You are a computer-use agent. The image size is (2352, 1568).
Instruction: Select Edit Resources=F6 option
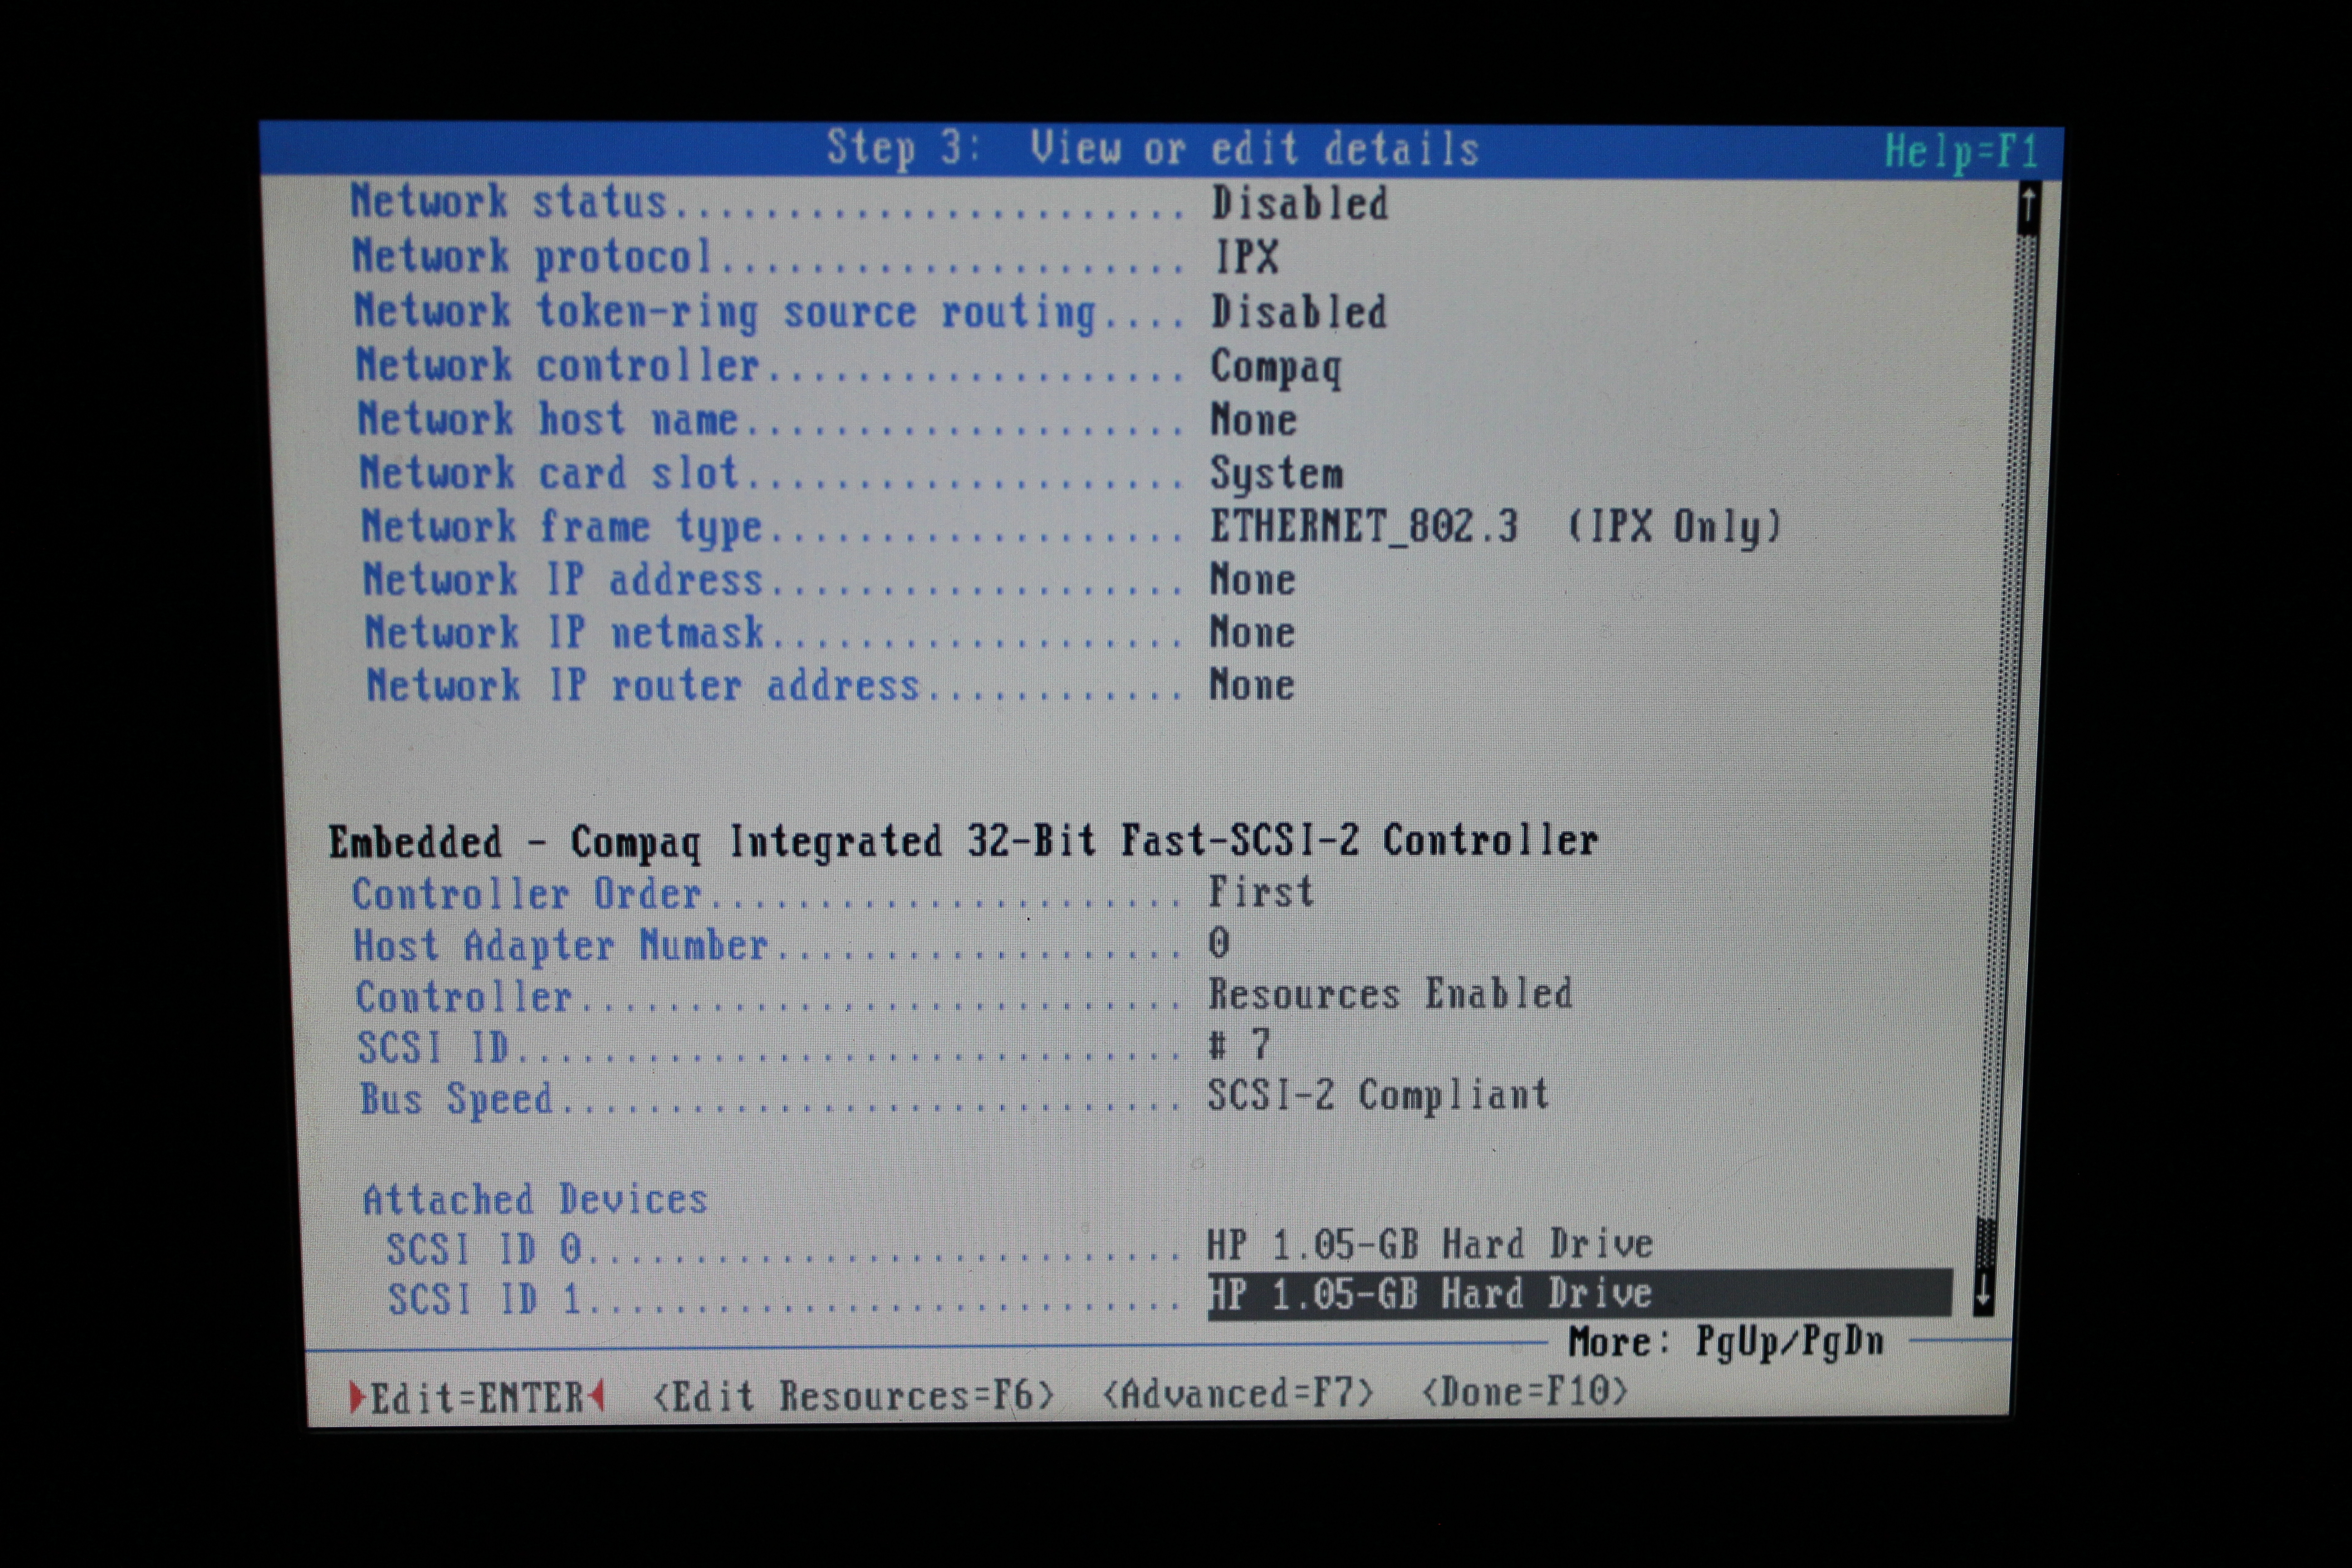click(853, 1396)
